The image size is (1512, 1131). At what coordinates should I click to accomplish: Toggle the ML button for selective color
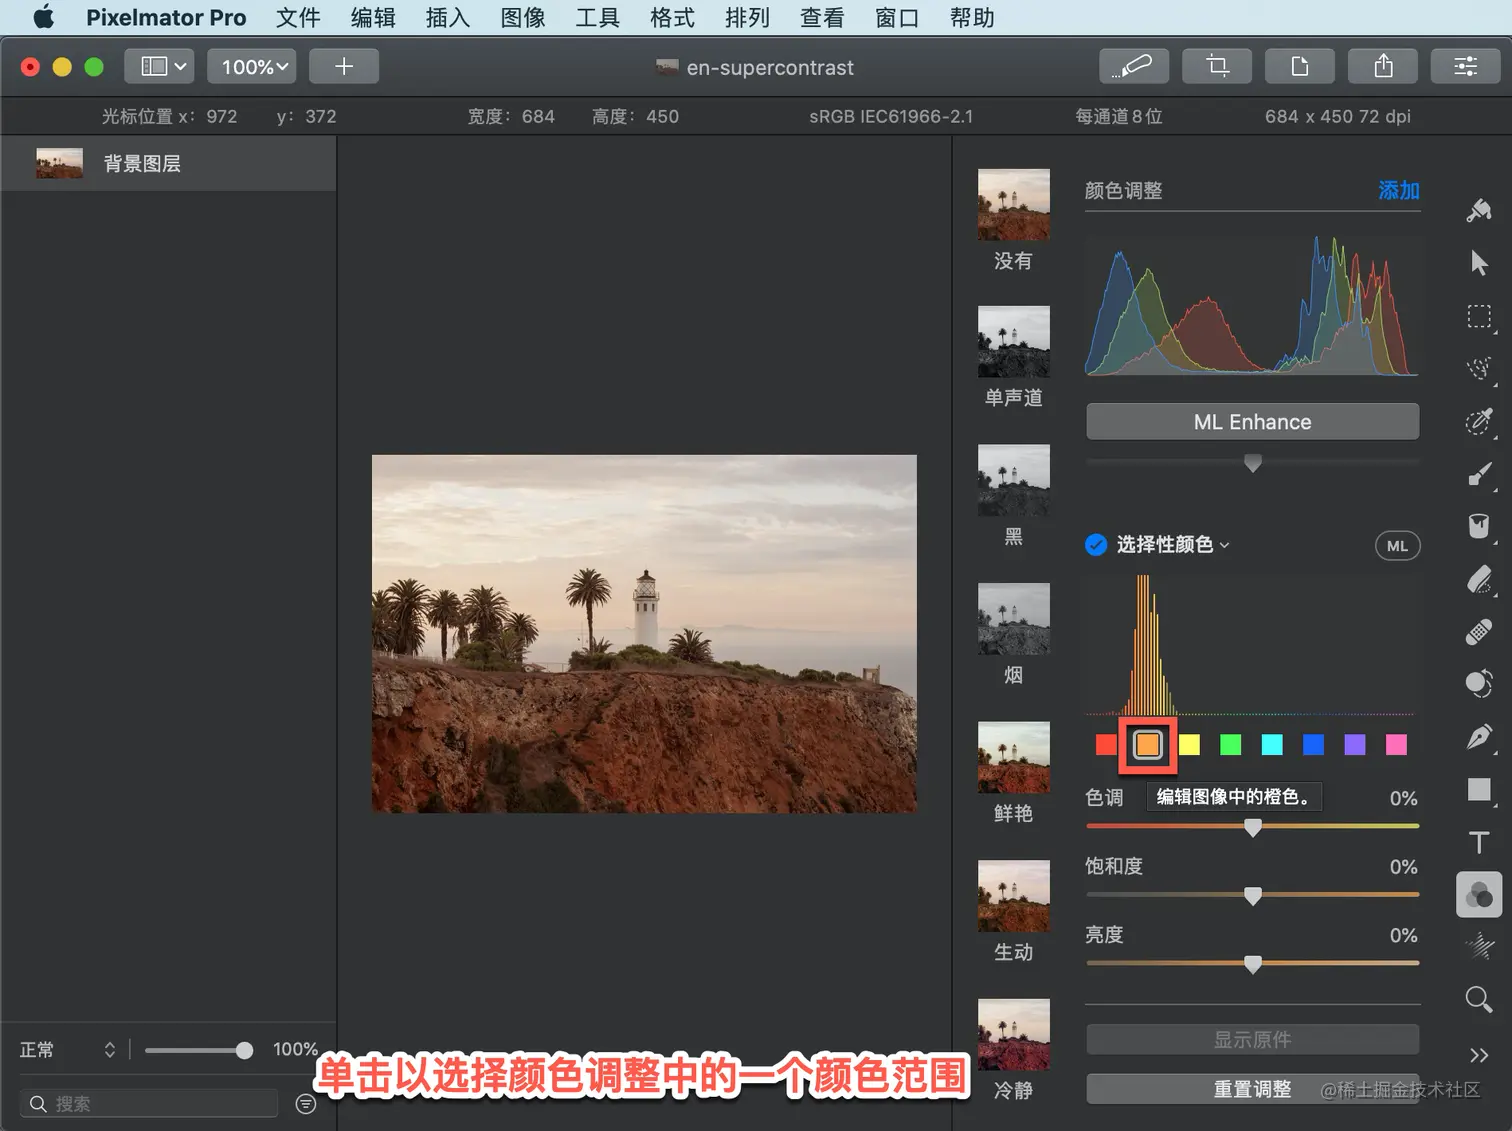point(1397,546)
